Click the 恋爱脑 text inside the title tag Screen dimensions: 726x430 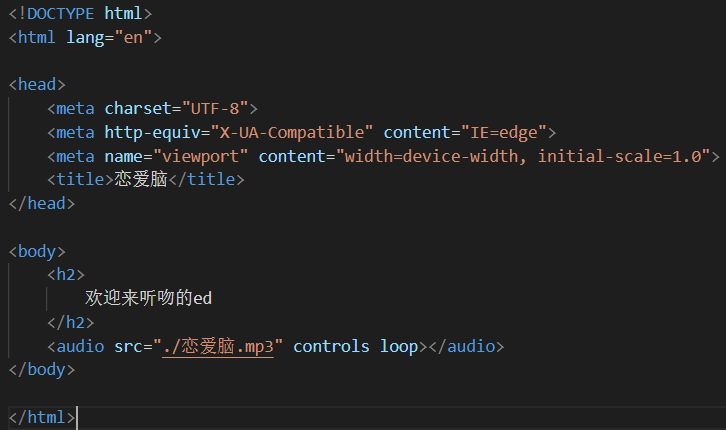click(138, 180)
